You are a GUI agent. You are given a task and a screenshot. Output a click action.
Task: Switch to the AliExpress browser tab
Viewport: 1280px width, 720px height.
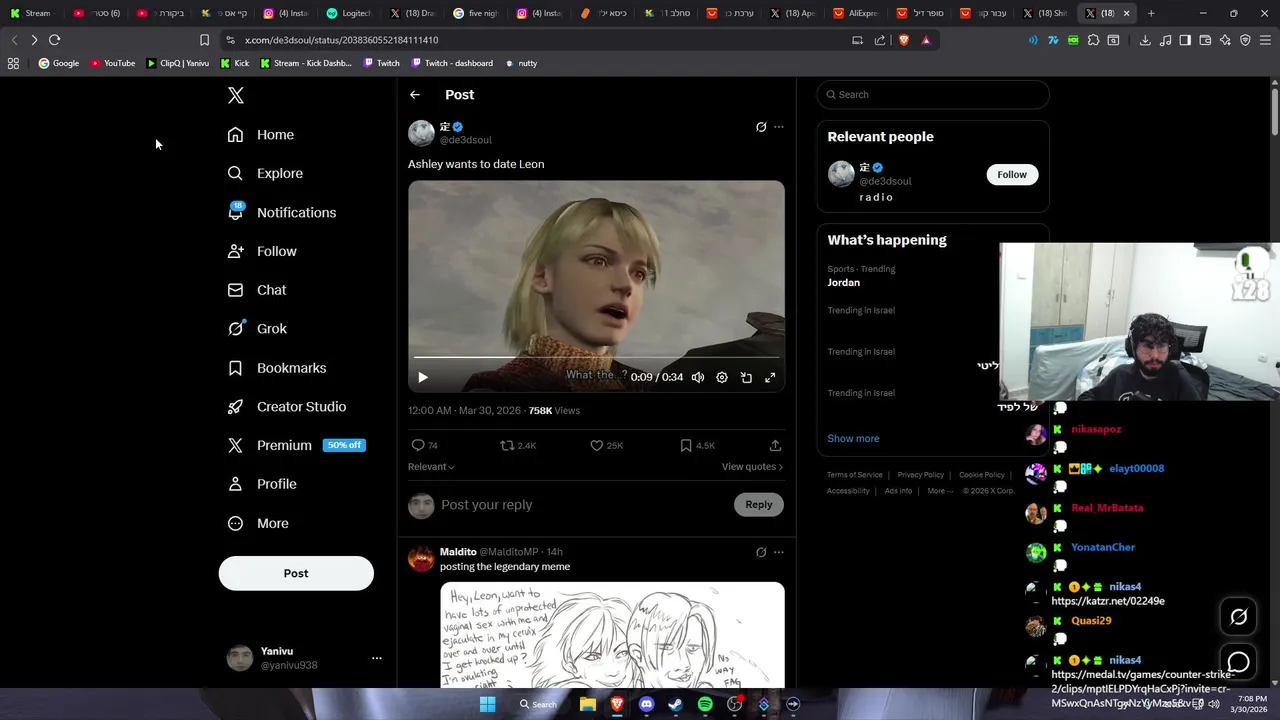[x=858, y=13]
